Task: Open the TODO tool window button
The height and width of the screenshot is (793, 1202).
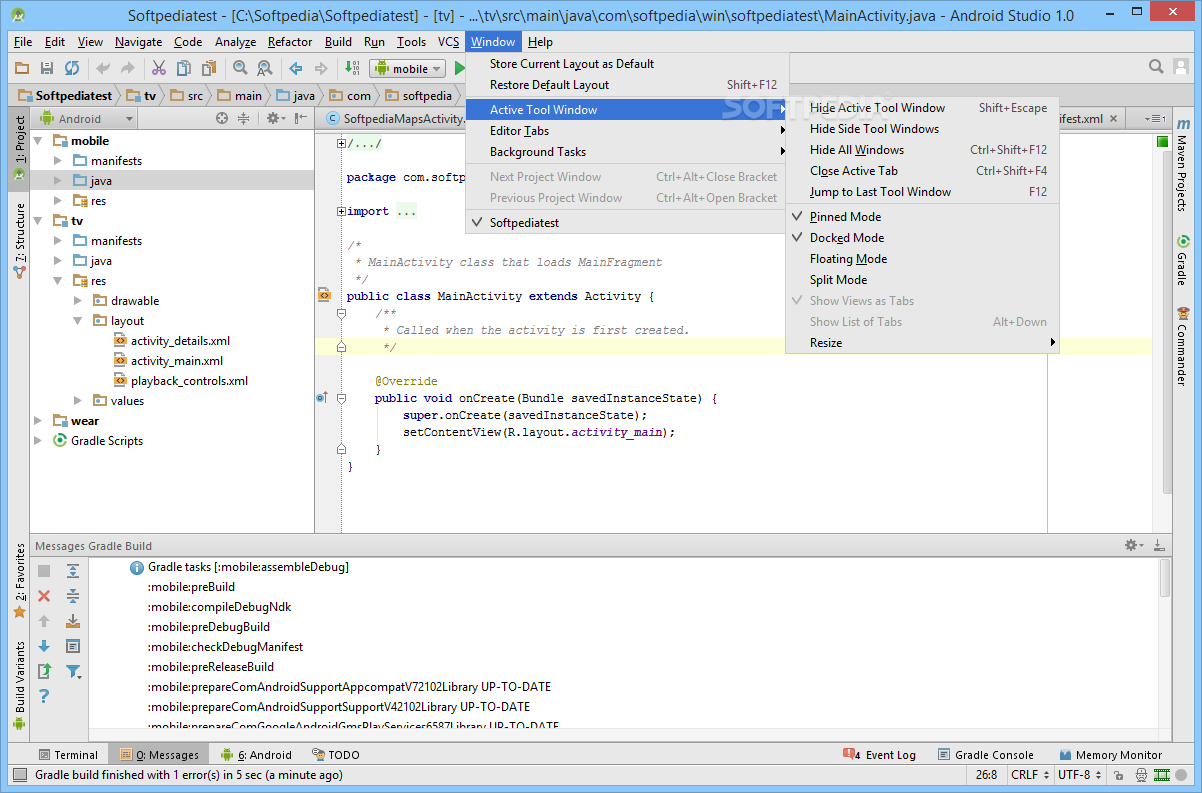Action: 335,755
